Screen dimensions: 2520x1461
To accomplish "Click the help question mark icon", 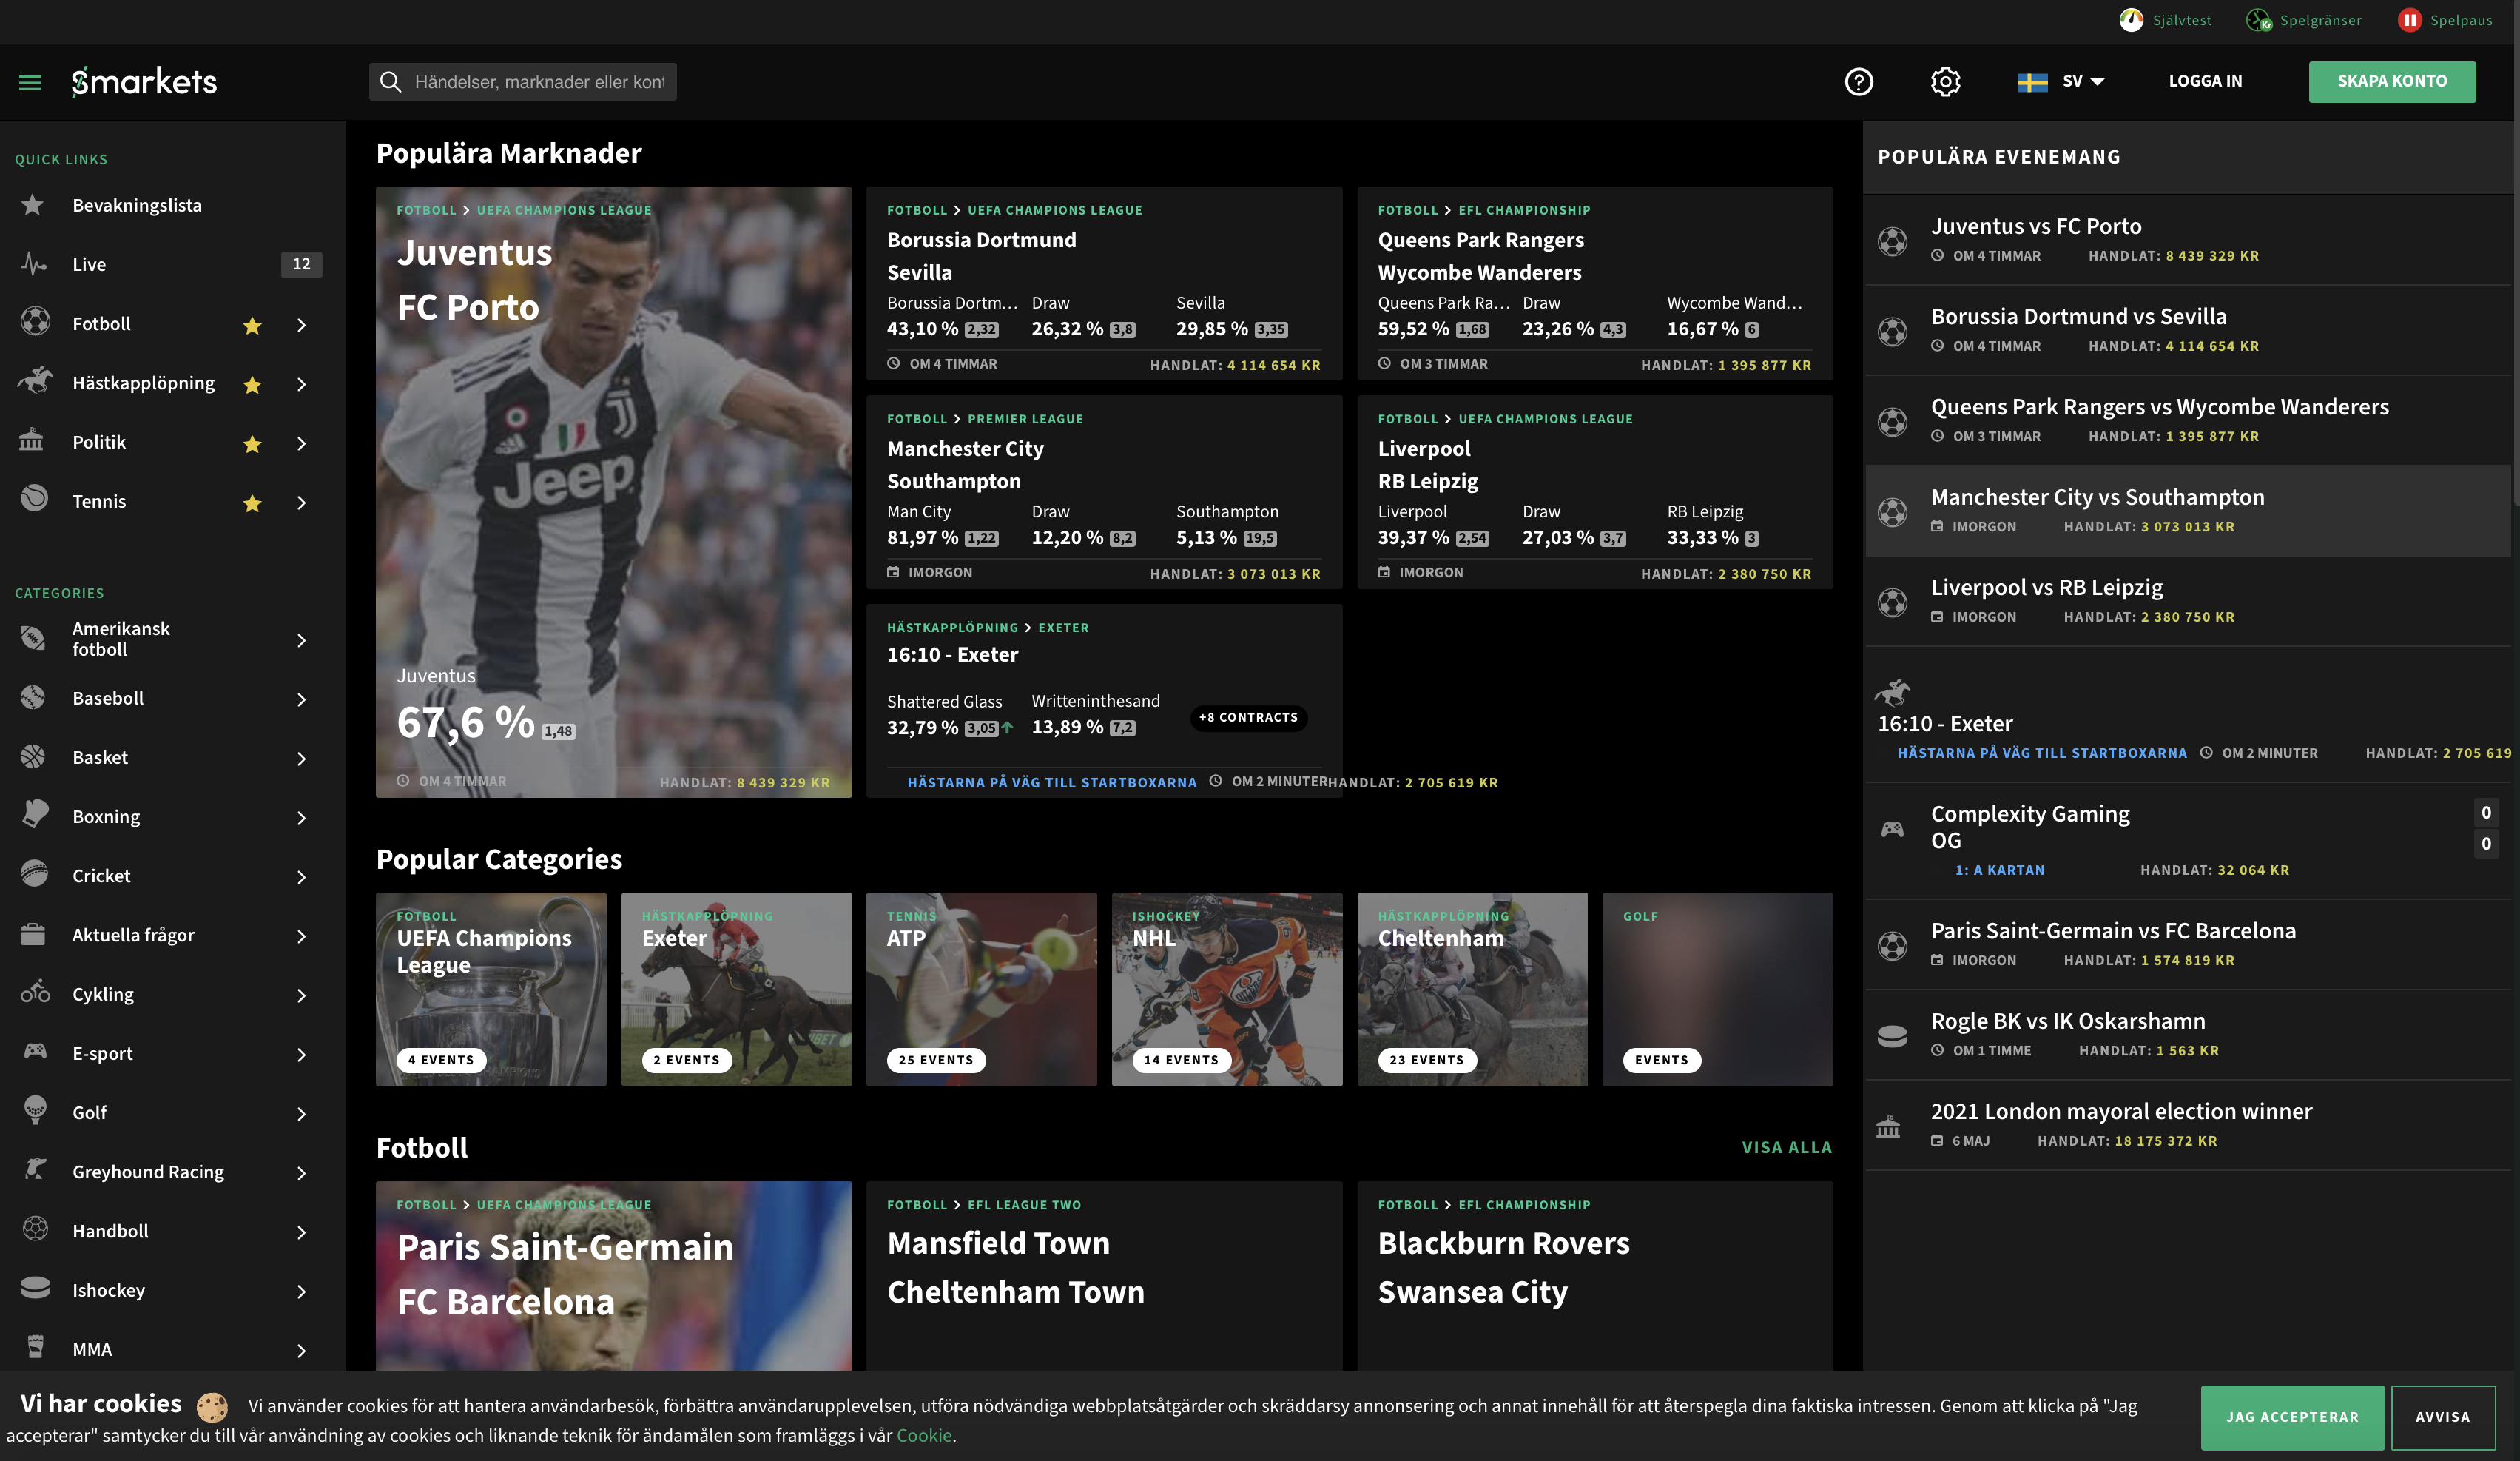I will tap(1858, 82).
